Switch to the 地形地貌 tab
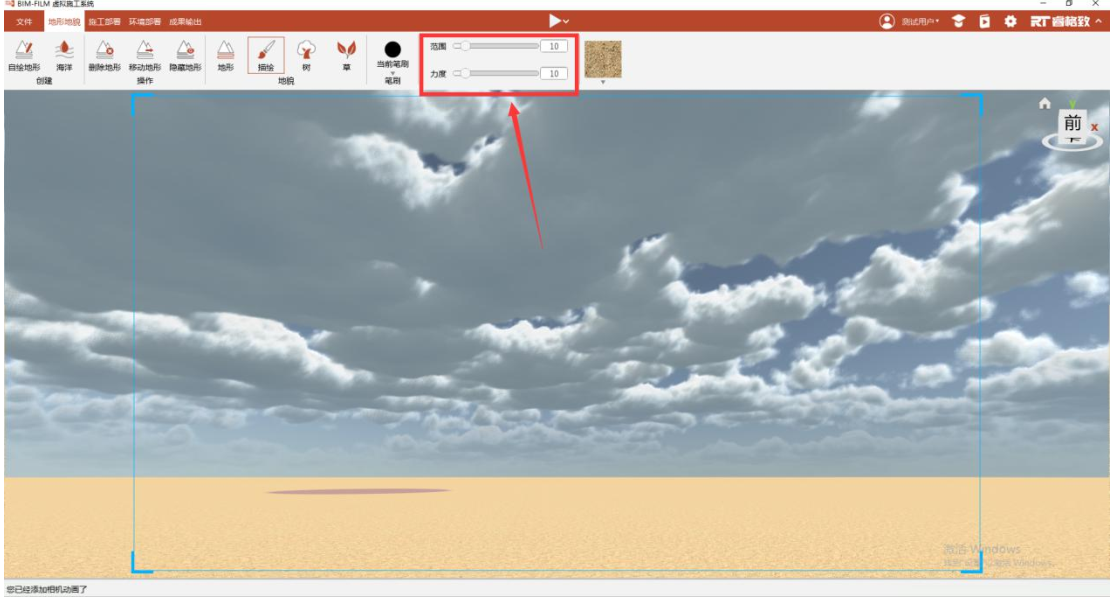 click(64, 21)
